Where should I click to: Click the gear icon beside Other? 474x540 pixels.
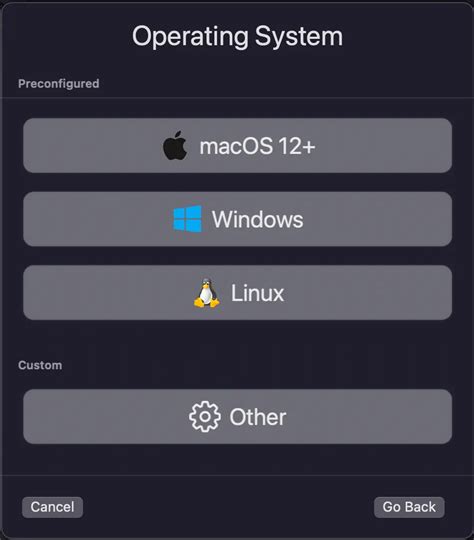[x=205, y=416]
